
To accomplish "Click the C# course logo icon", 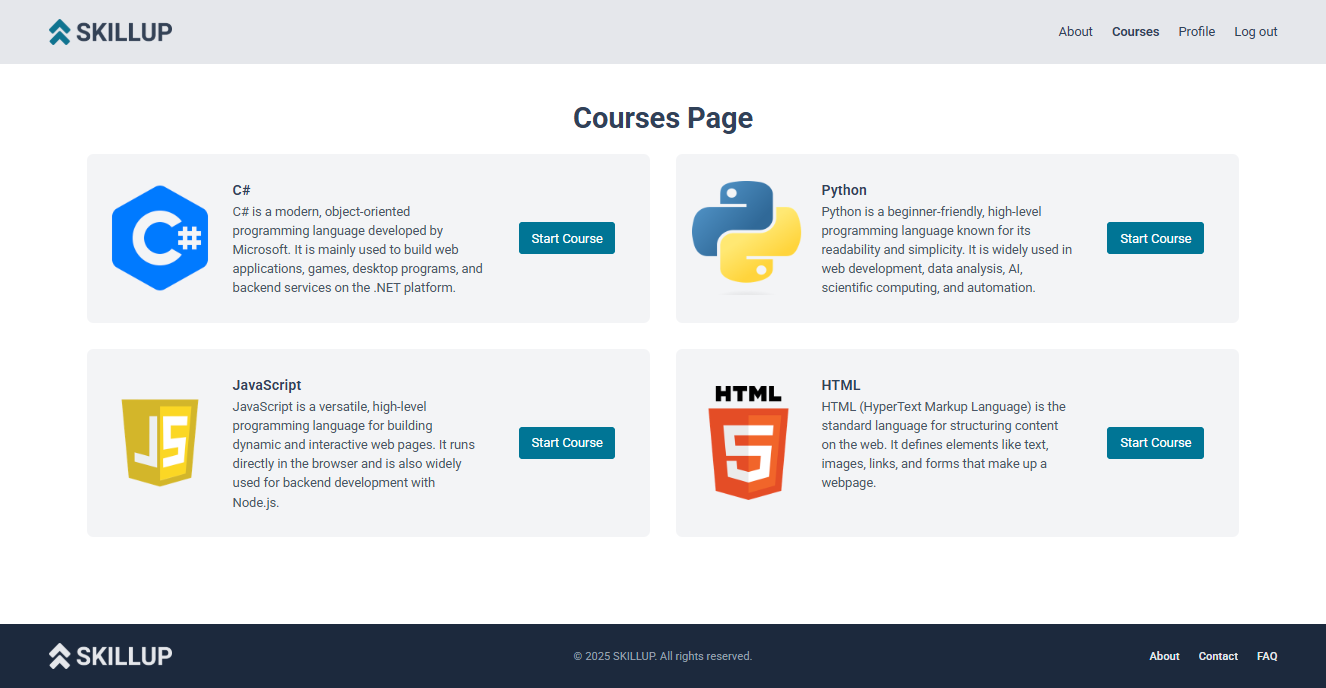I will point(160,238).
